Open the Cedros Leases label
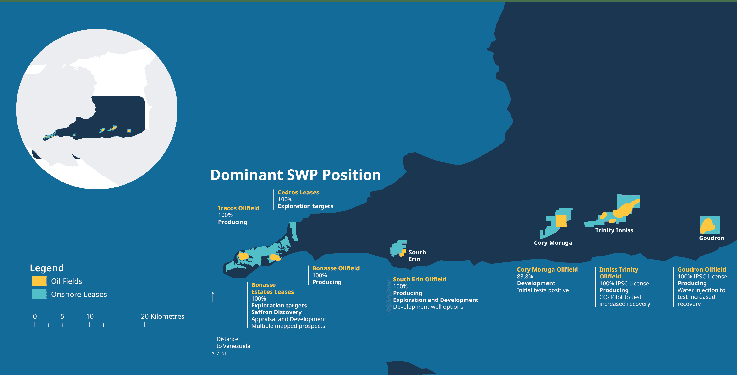 coord(298,192)
